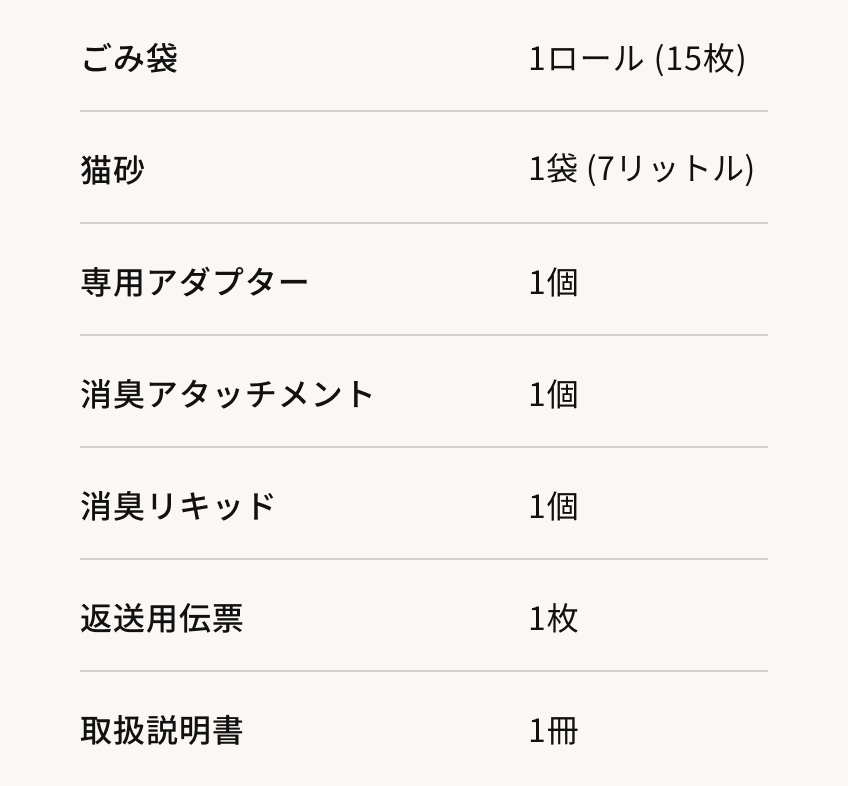Select the 1個 quantity beside 消臭アタッチメント
848x786 pixels.
coord(553,395)
